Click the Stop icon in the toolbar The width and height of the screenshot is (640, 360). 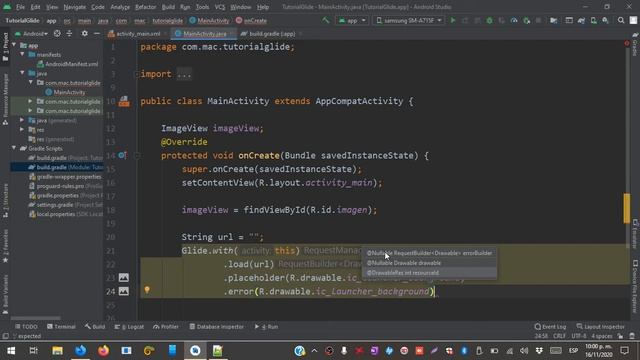click(x=539, y=20)
